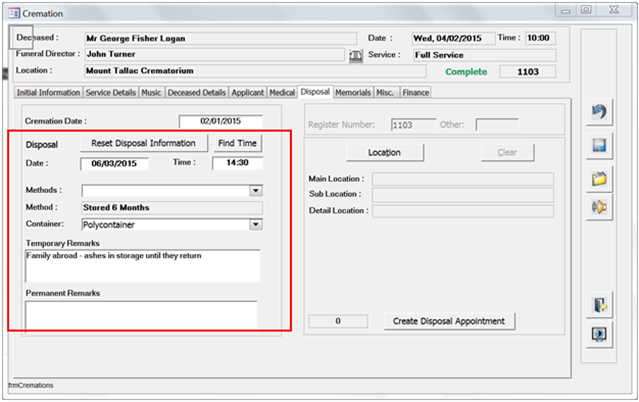Viewport: 639px width, 402px height.
Task: Open the yellow folder icon
Action: tap(600, 178)
